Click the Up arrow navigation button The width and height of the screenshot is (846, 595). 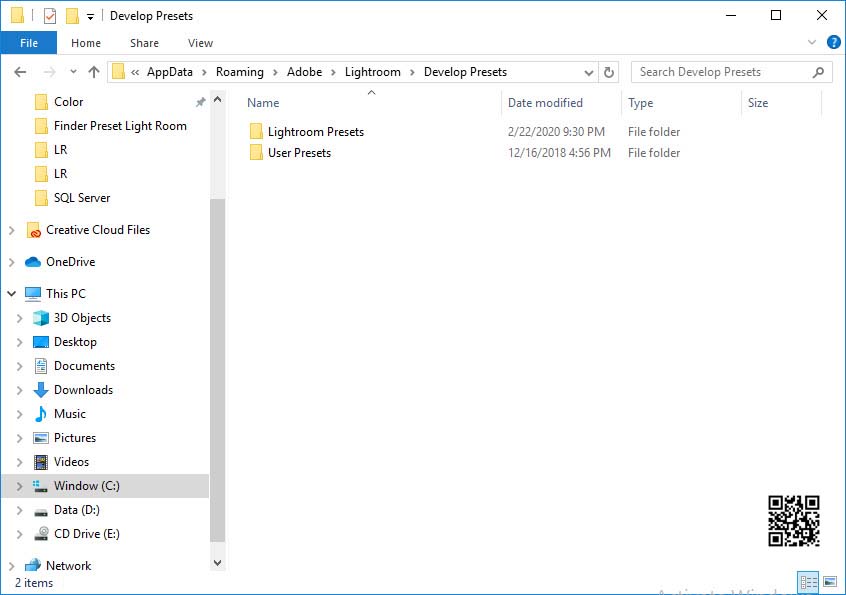pos(94,72)
